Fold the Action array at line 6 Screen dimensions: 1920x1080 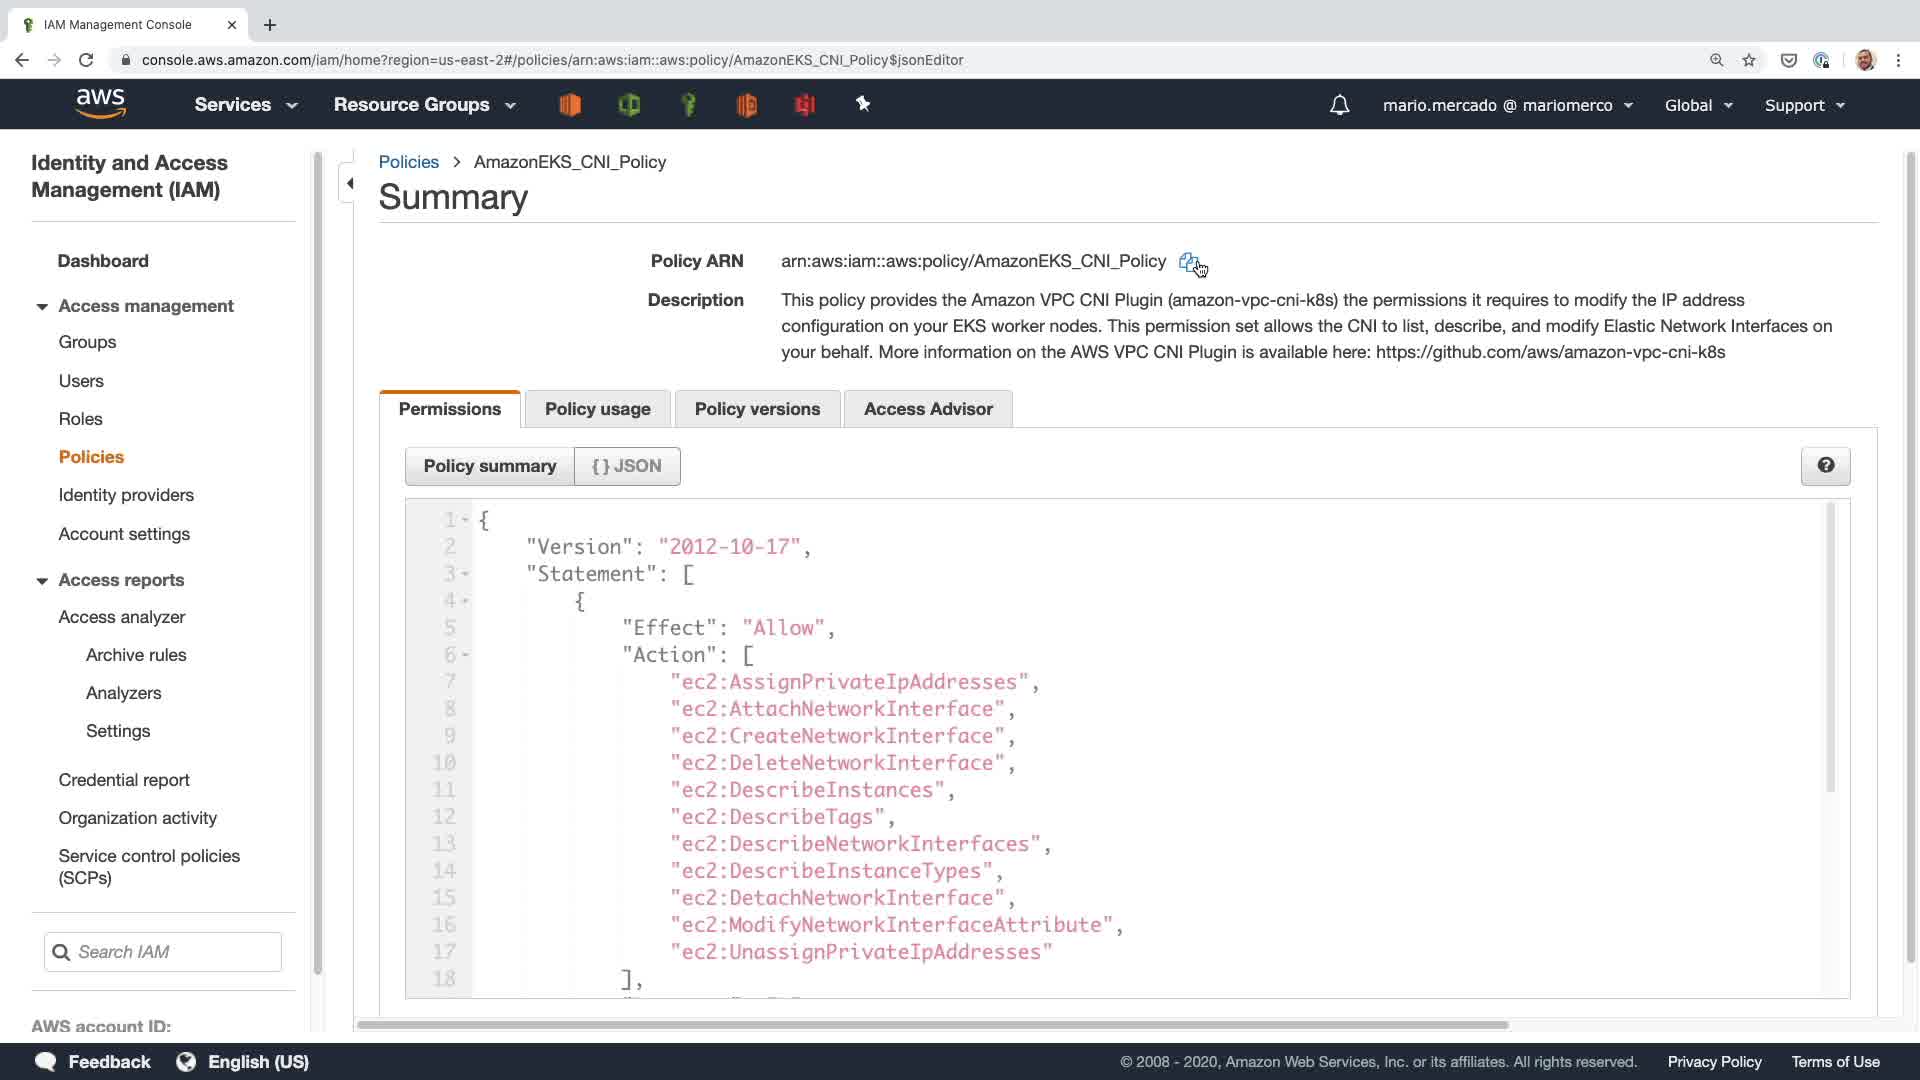coord(465,655)
